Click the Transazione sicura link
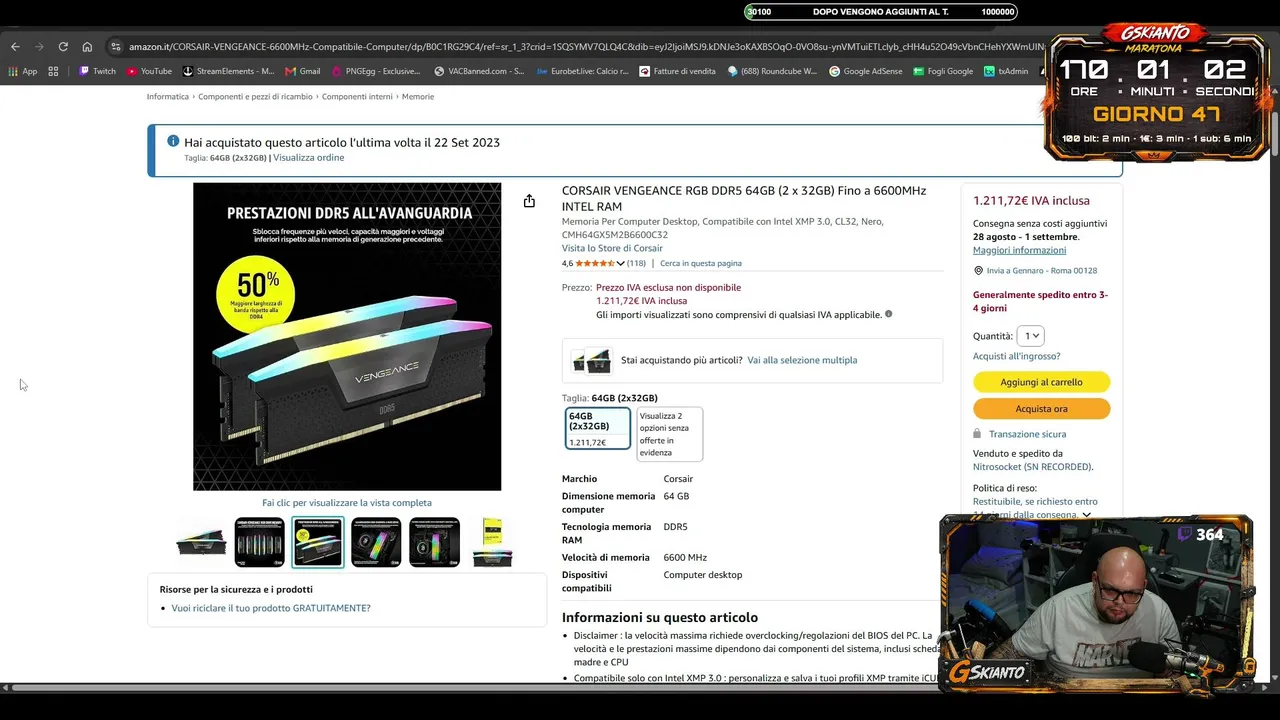The width and height of the screenshot is (1280, 720). 1028,434
